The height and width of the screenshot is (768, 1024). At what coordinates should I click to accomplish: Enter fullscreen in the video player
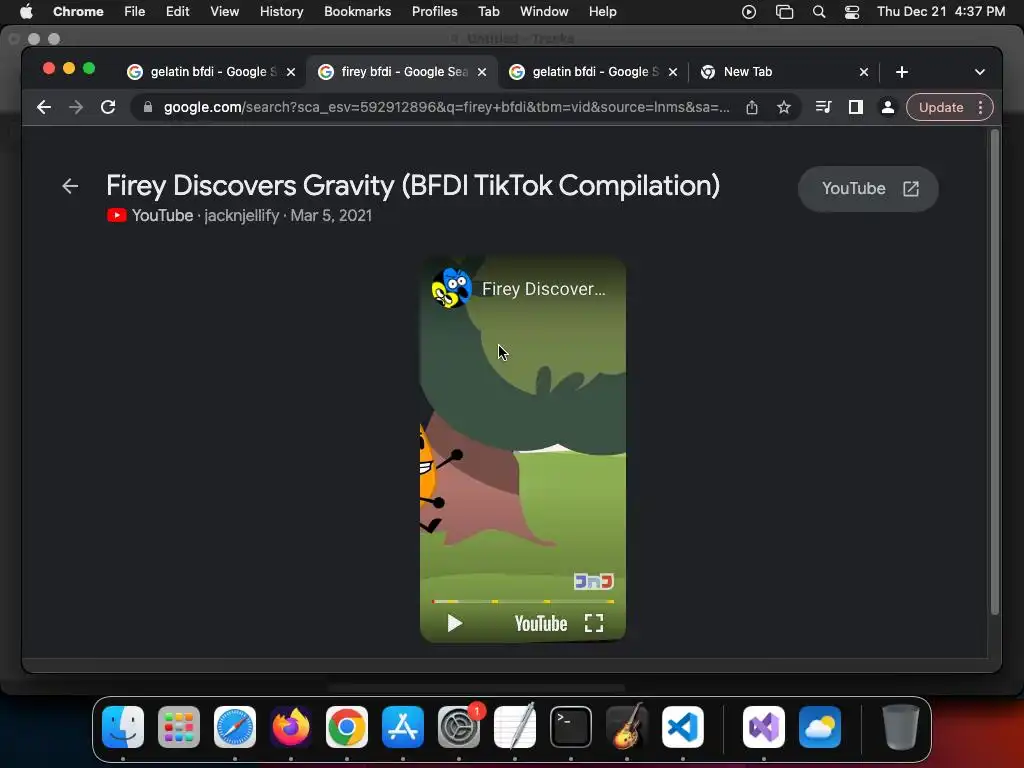(x=594, y=623)
